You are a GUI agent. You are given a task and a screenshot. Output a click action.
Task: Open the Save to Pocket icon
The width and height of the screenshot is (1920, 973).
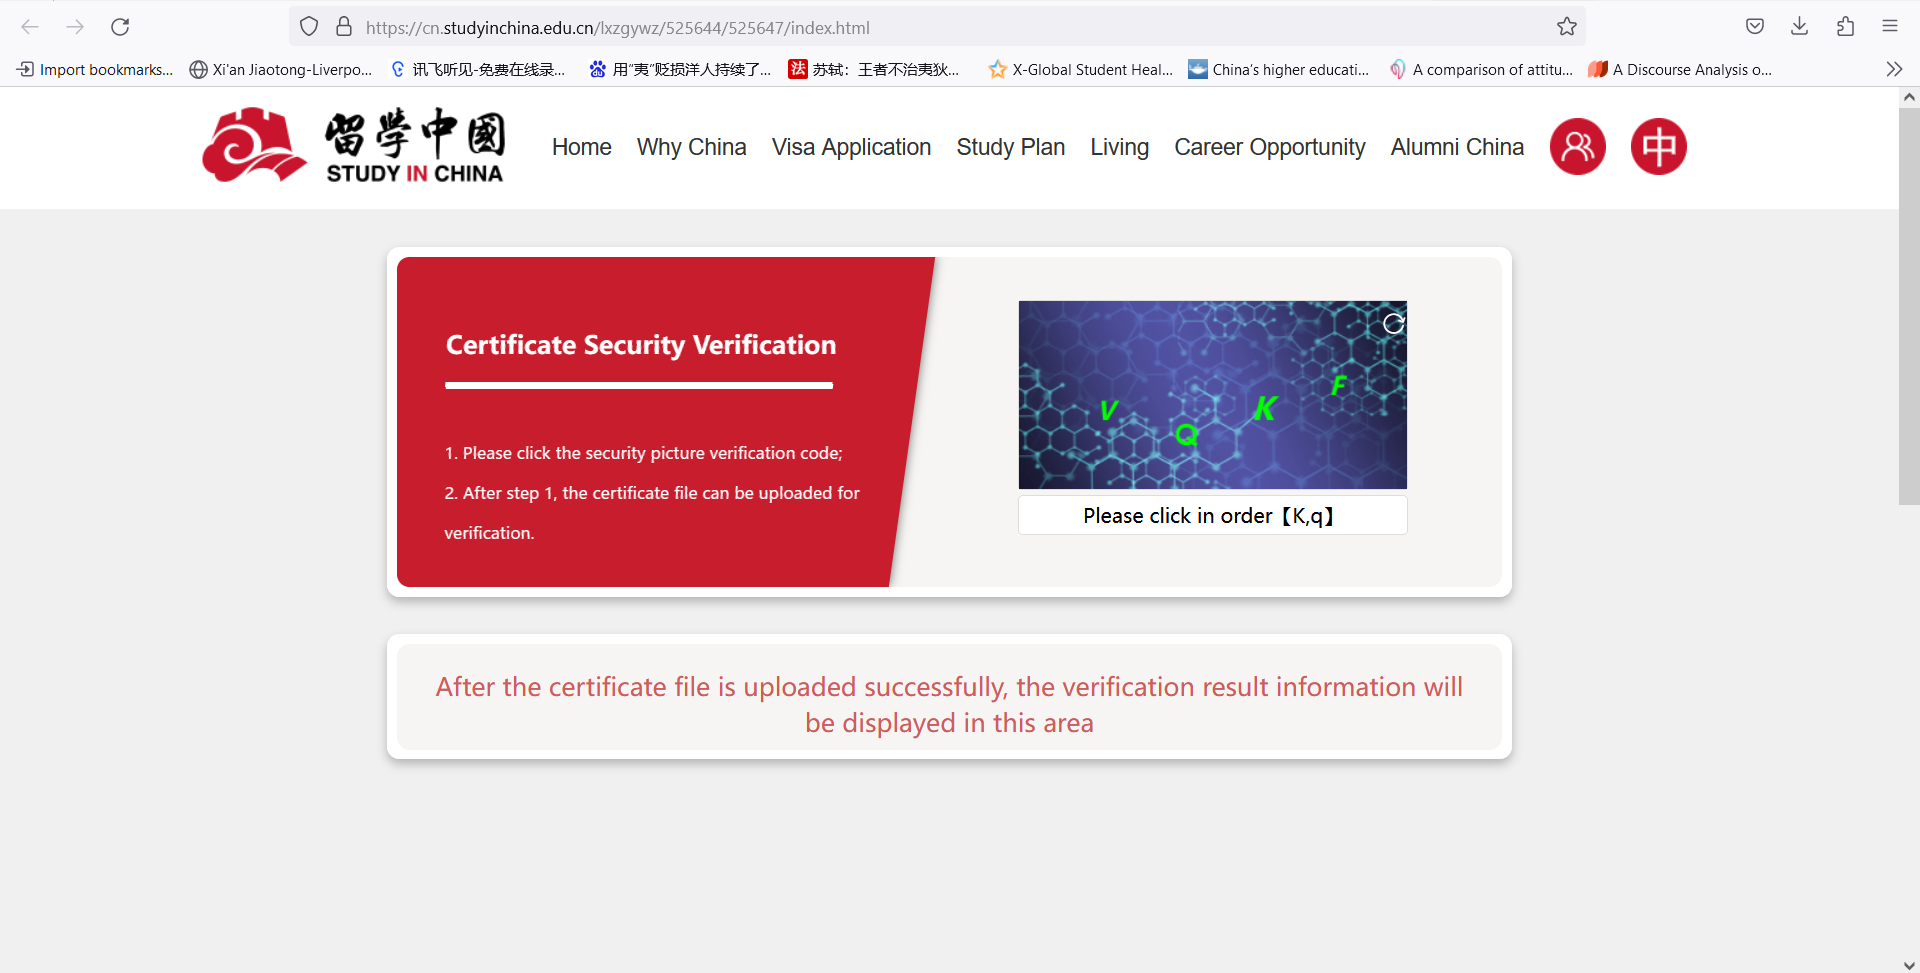pos(1755,27)
